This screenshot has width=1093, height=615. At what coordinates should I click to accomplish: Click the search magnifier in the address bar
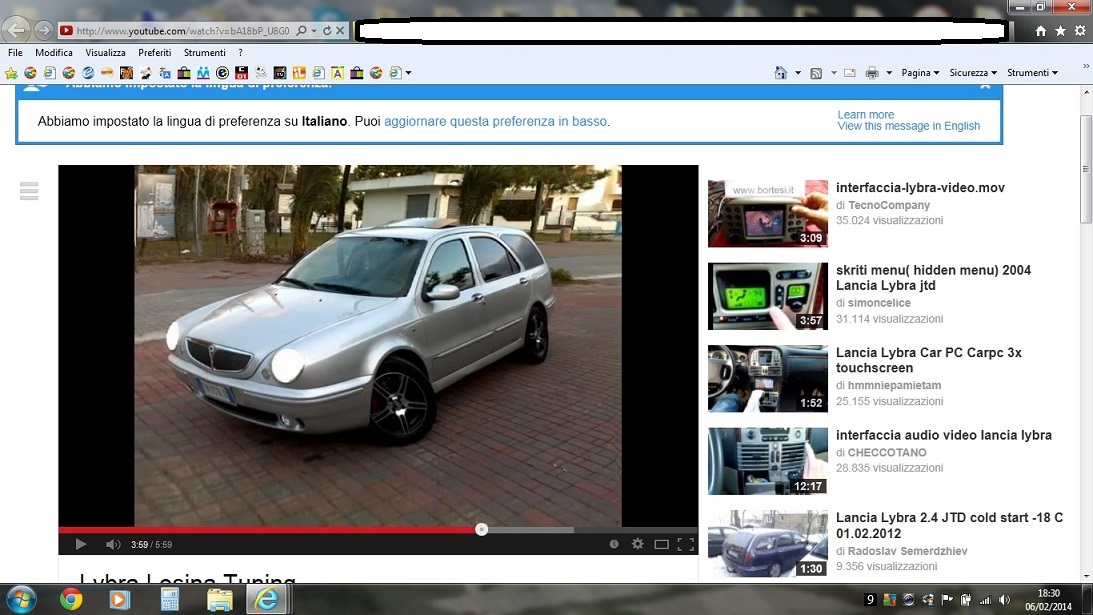pyautogui.click(x=301, y=31)
